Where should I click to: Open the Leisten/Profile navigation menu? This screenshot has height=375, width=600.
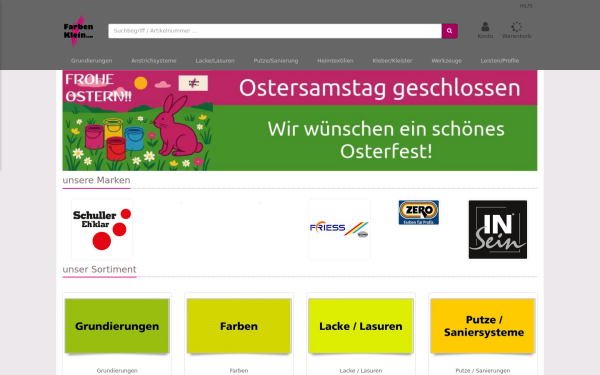(x=500, y=60)
